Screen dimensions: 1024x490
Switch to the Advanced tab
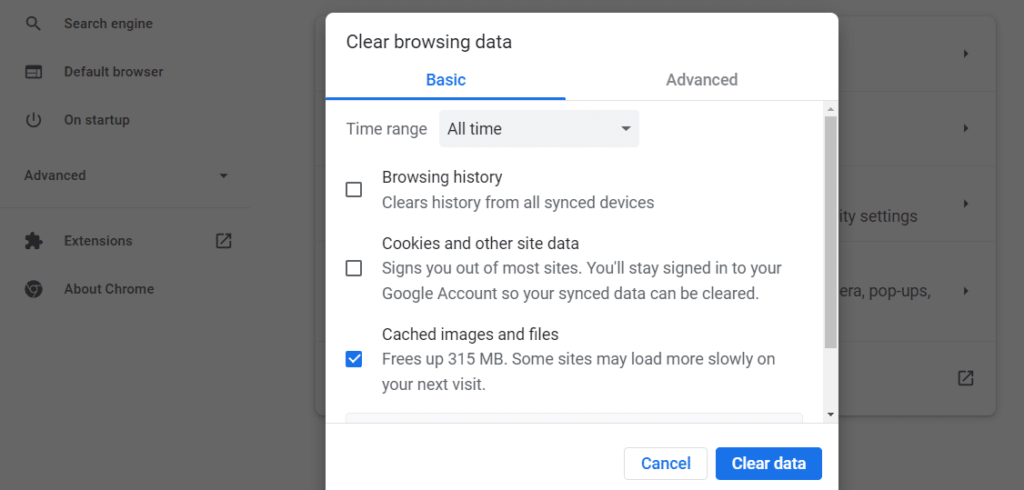tap(701, 80)
